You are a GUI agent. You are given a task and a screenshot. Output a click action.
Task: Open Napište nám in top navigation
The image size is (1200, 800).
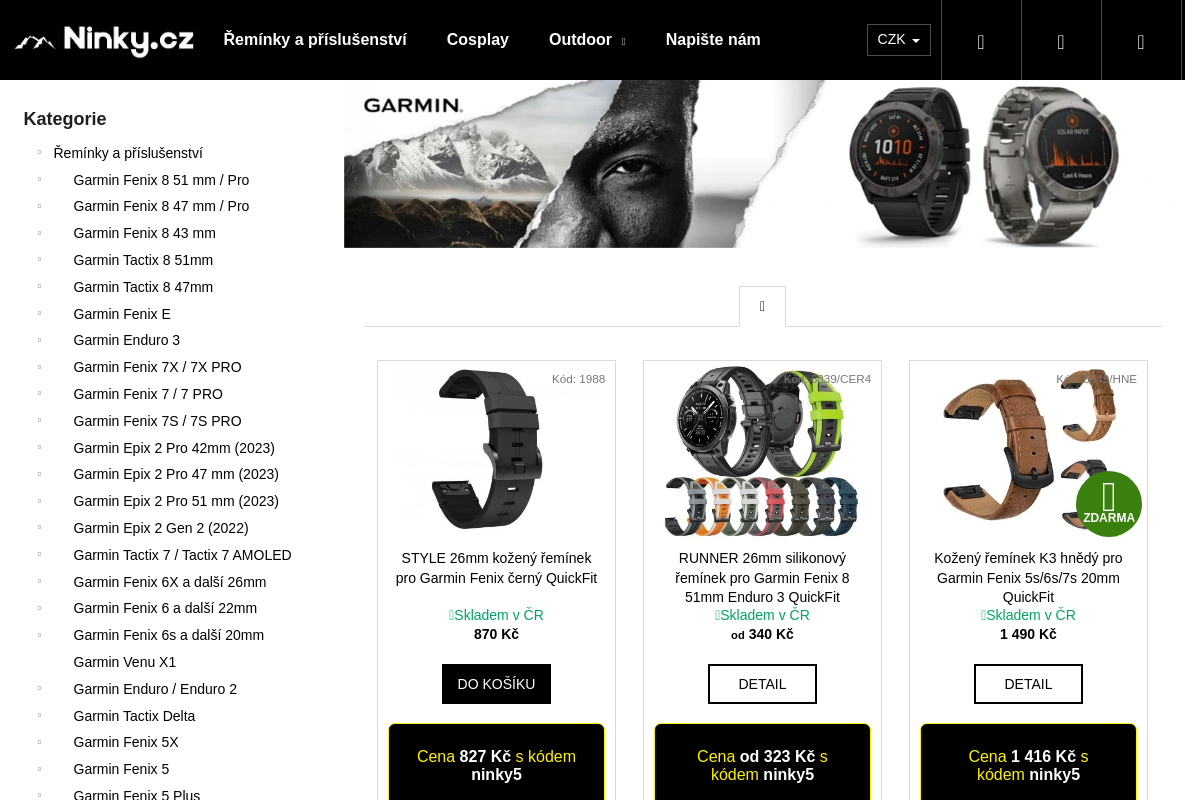pos(713,40)
